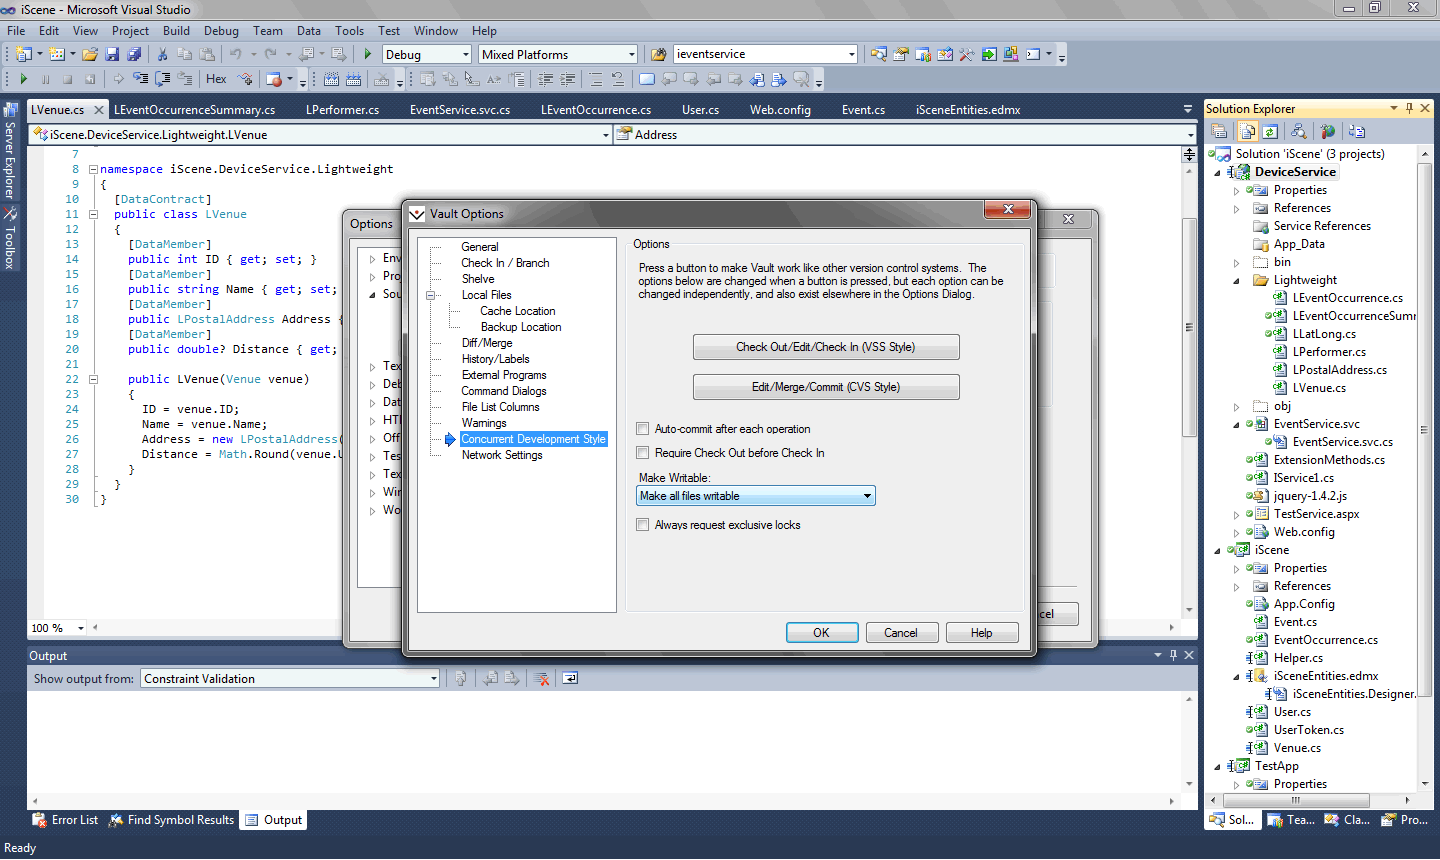This screenshot has width=1440, height=860.
Task: Open the File menu
Action: 16,31
